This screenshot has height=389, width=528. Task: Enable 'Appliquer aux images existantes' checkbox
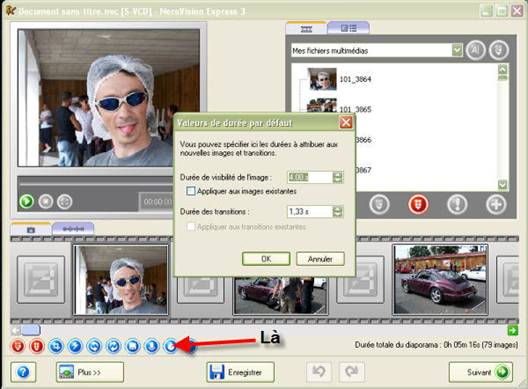pyautogui.click(x=191, y=191)
